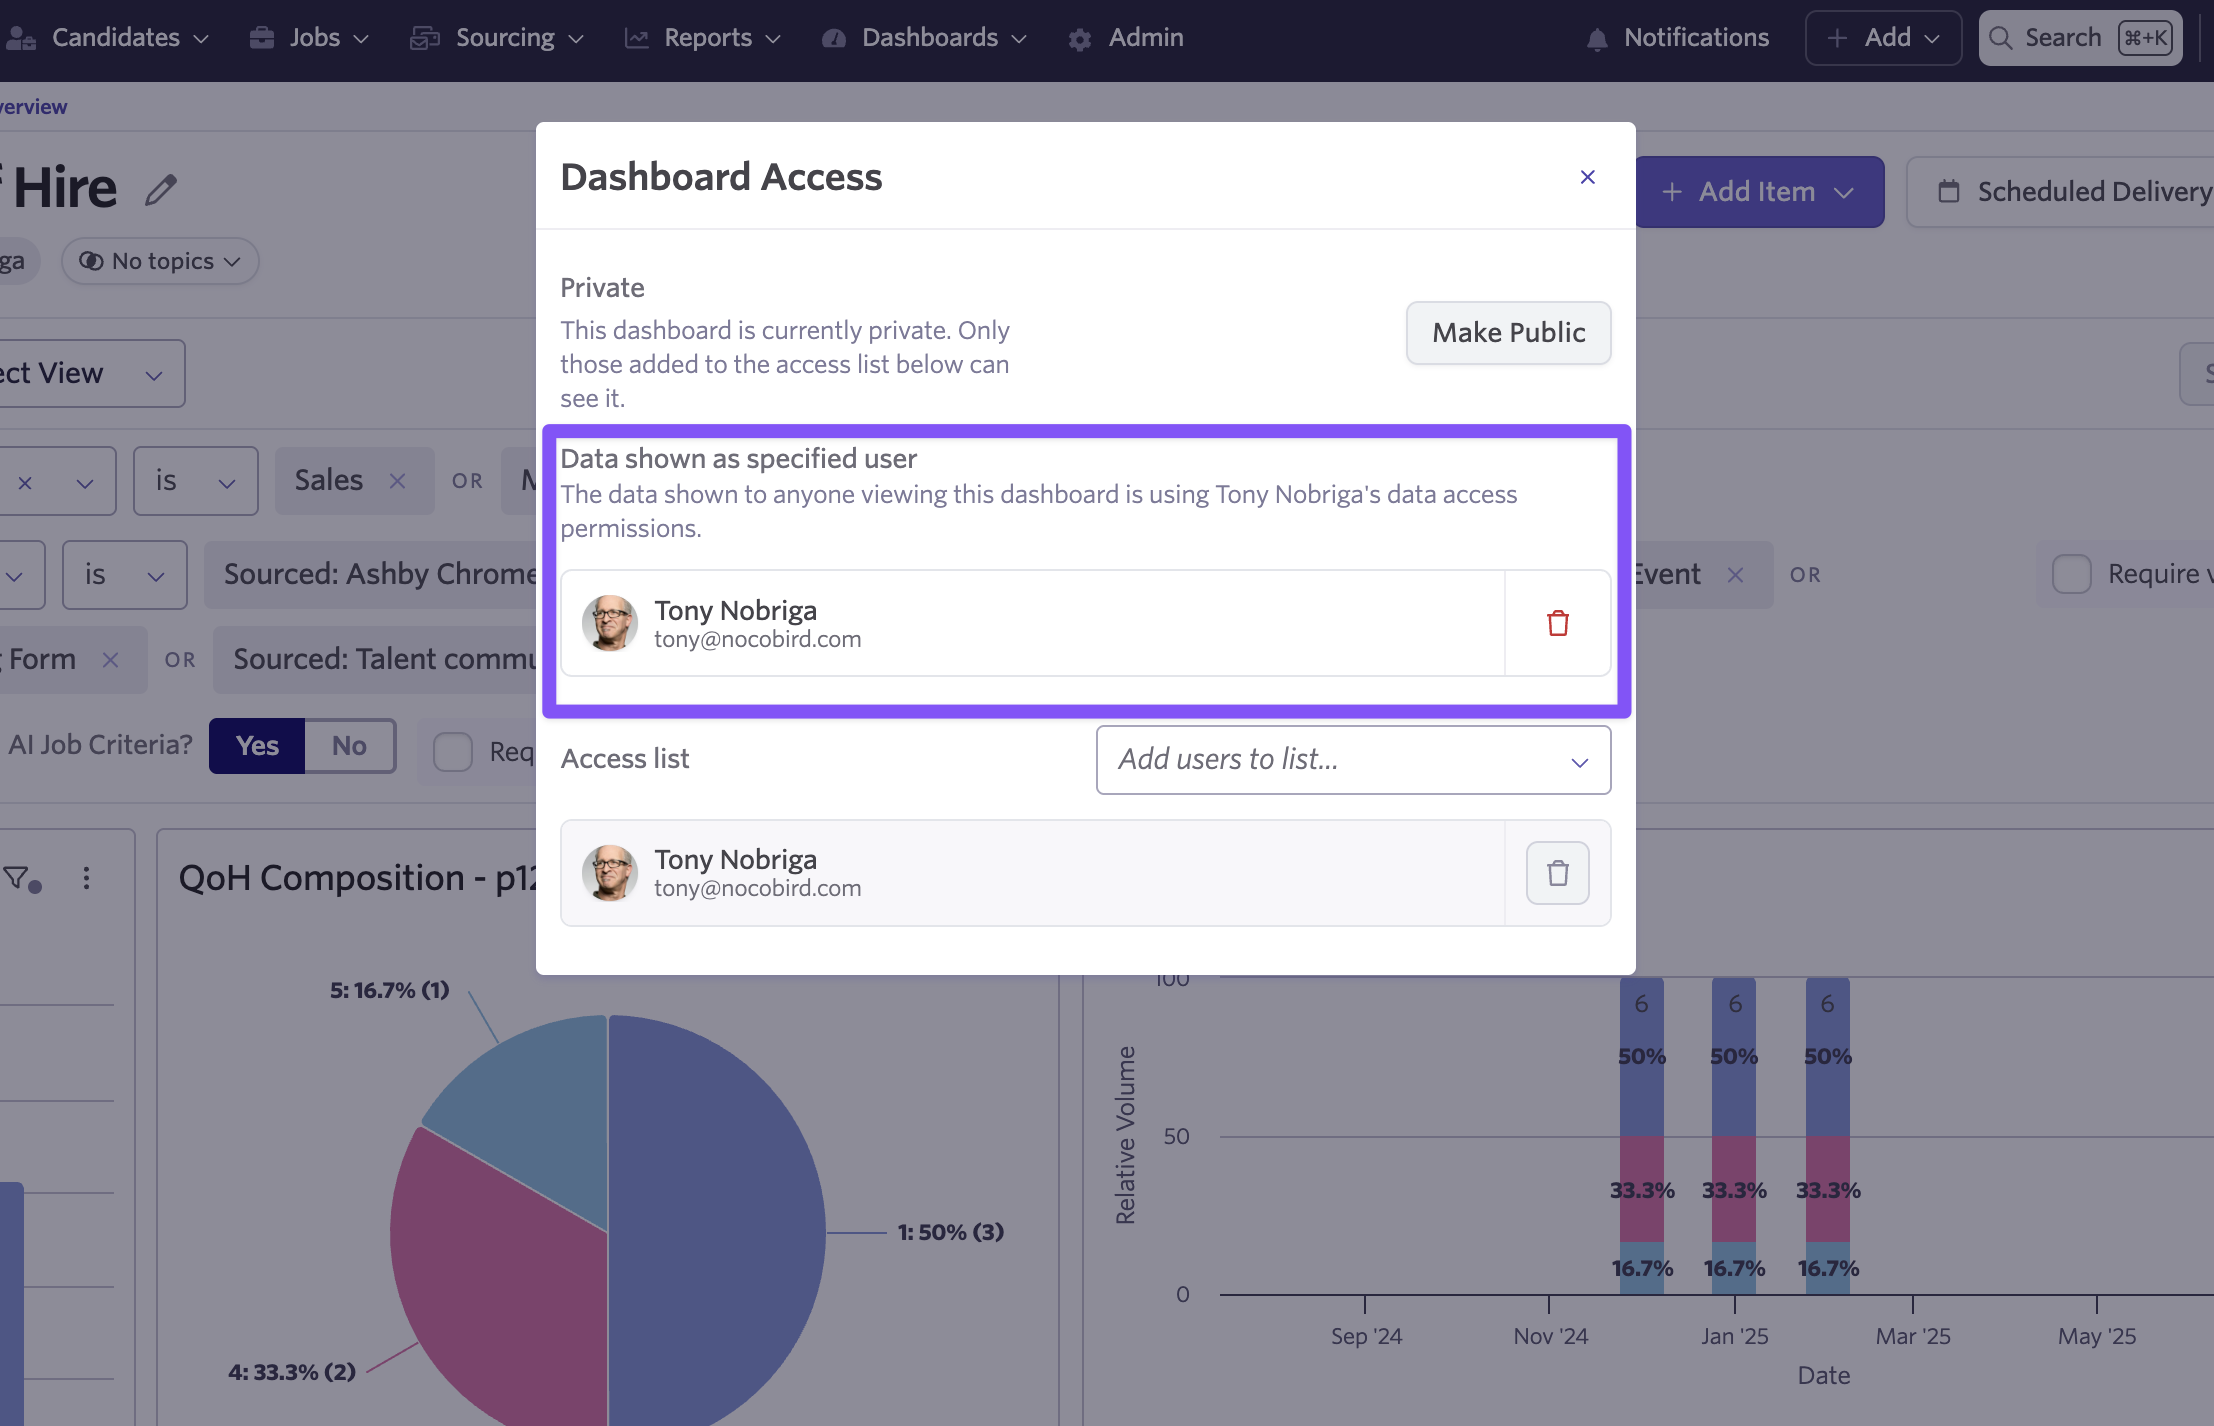Open the Candidates menu
Screen dimensions: 2214x1426
point(108,38)
